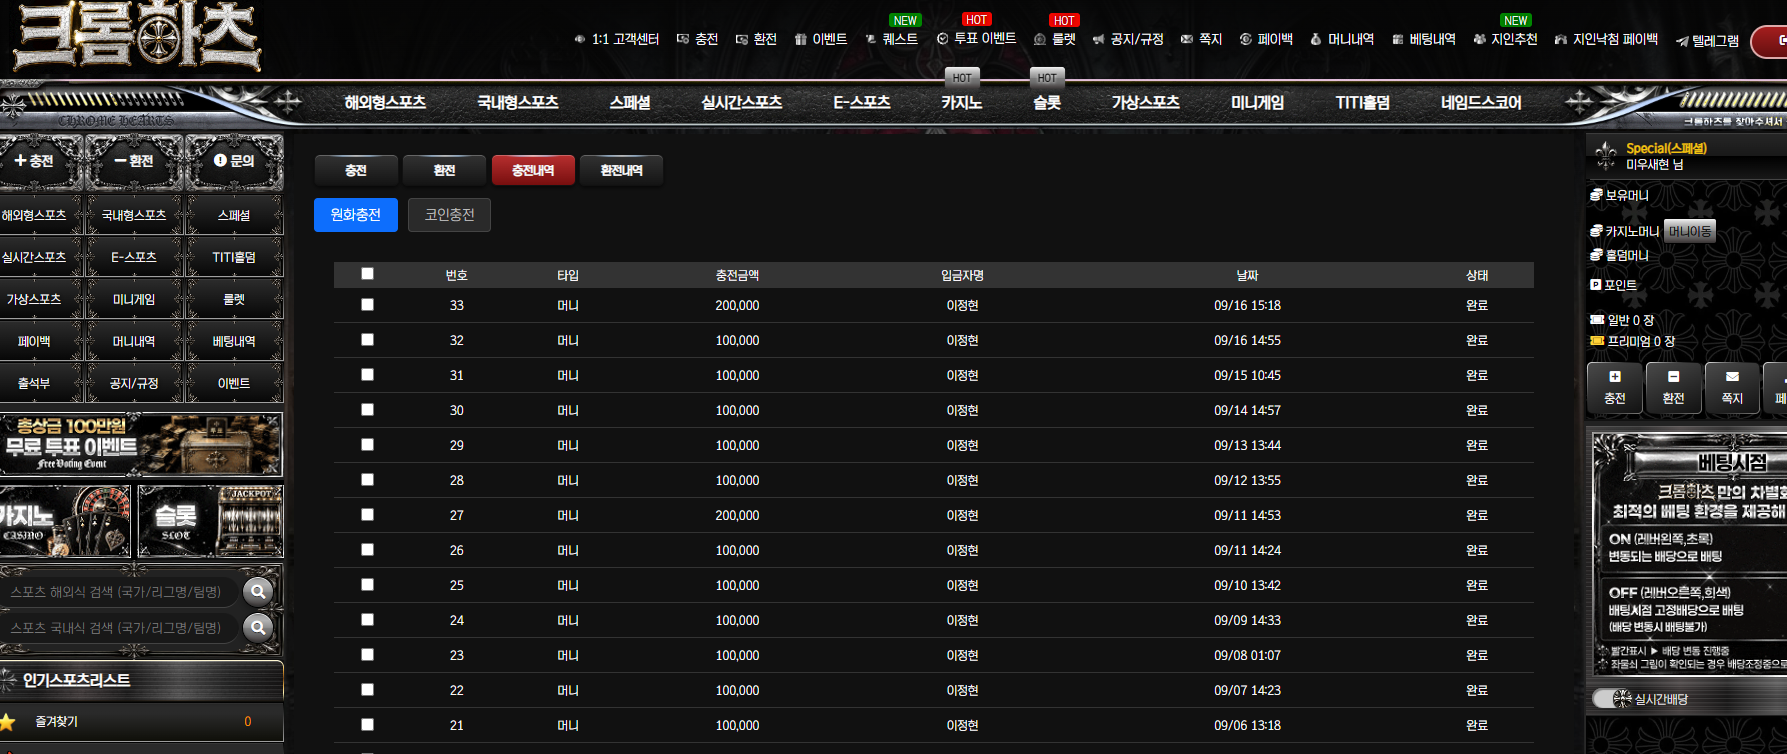This screenshot has height=754, width=1787.
Task: Click the overseas sports search input field
Action: pos(120,592)
